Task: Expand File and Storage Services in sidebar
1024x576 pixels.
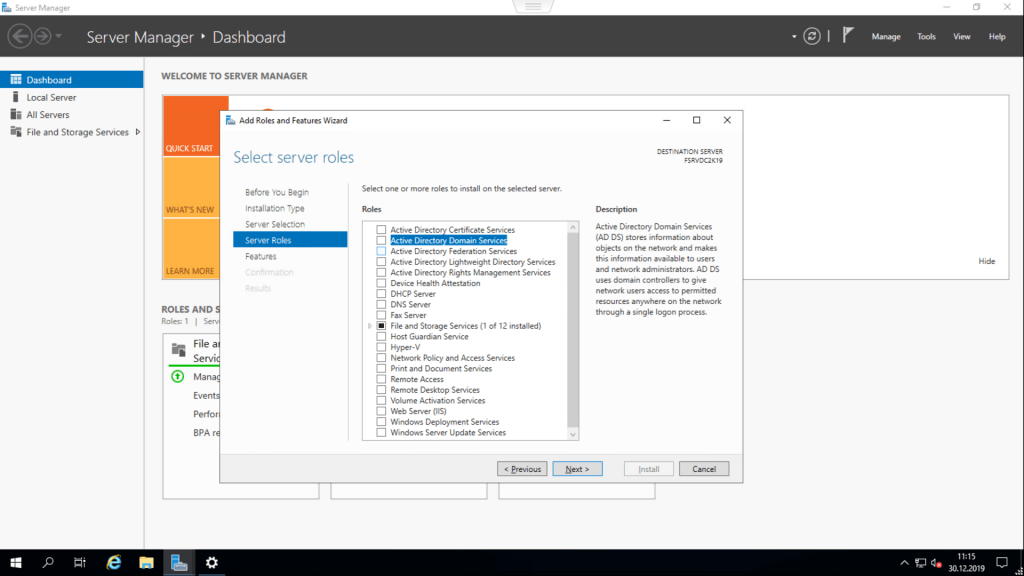Action: tap(138, 132)
